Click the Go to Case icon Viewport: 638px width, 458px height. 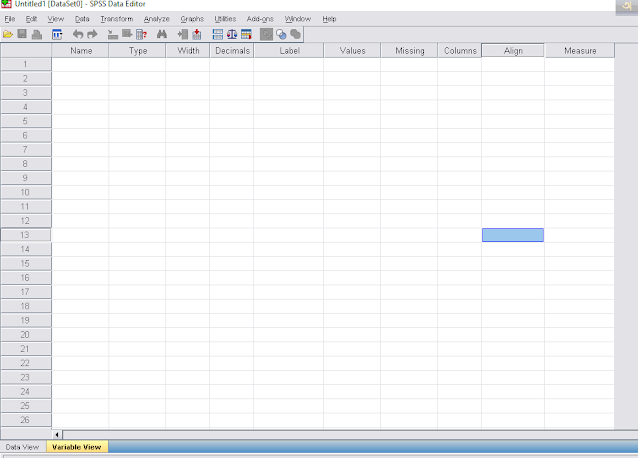click(x=113, y=35)
